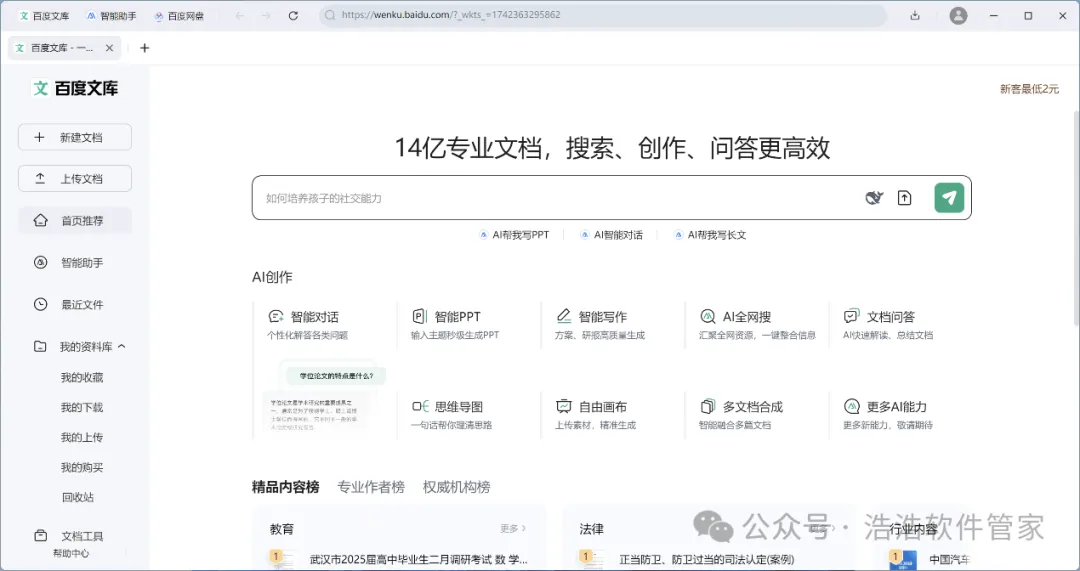1080x571 pixels.
Task: Open the 武汉市2025届高中毕业生 document
Action: tap(418, 559)
